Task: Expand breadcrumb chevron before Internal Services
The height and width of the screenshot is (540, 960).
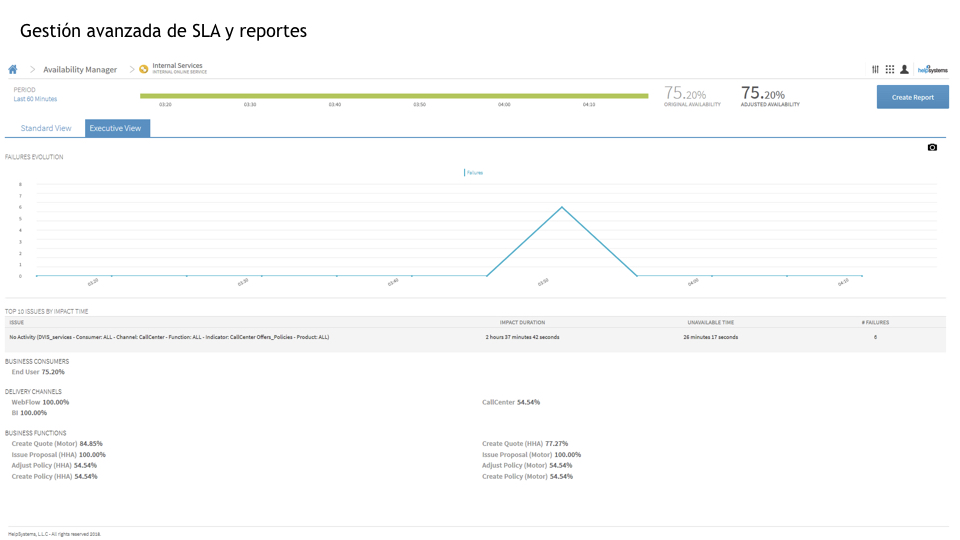Action: (x=132, y=69)
